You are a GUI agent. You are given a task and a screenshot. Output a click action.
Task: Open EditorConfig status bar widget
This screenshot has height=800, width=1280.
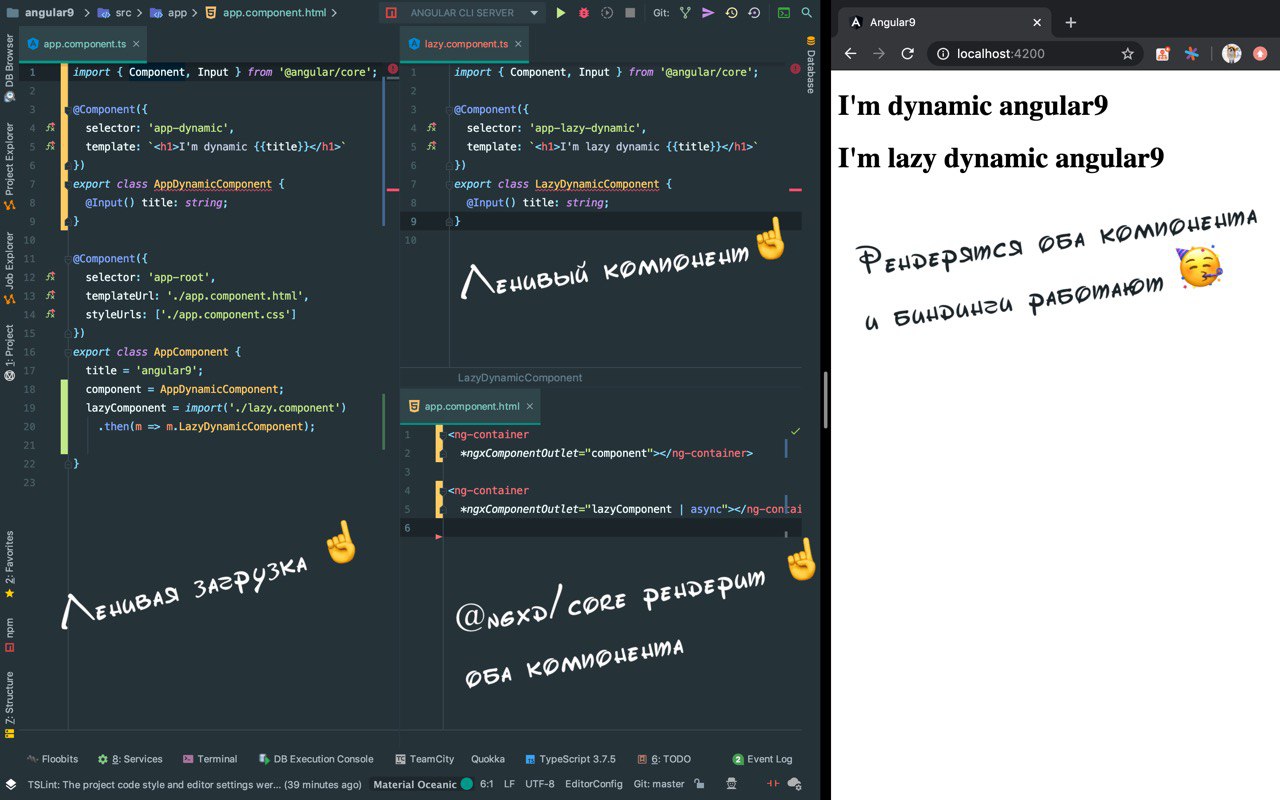(x=594, y=784)
